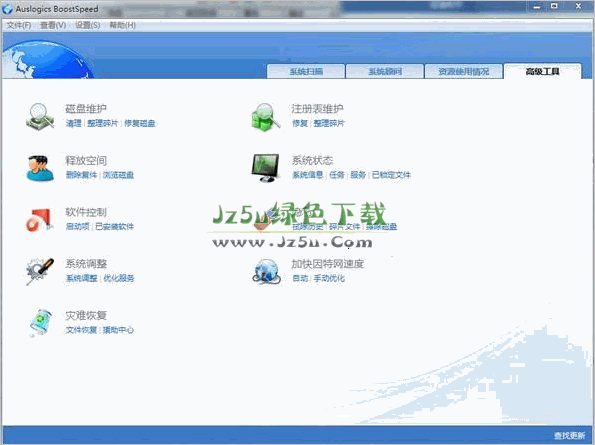Click the 擦除磁盘 link
The height and width of the screenshot is (445, 595).
click(x=381, y=226)
